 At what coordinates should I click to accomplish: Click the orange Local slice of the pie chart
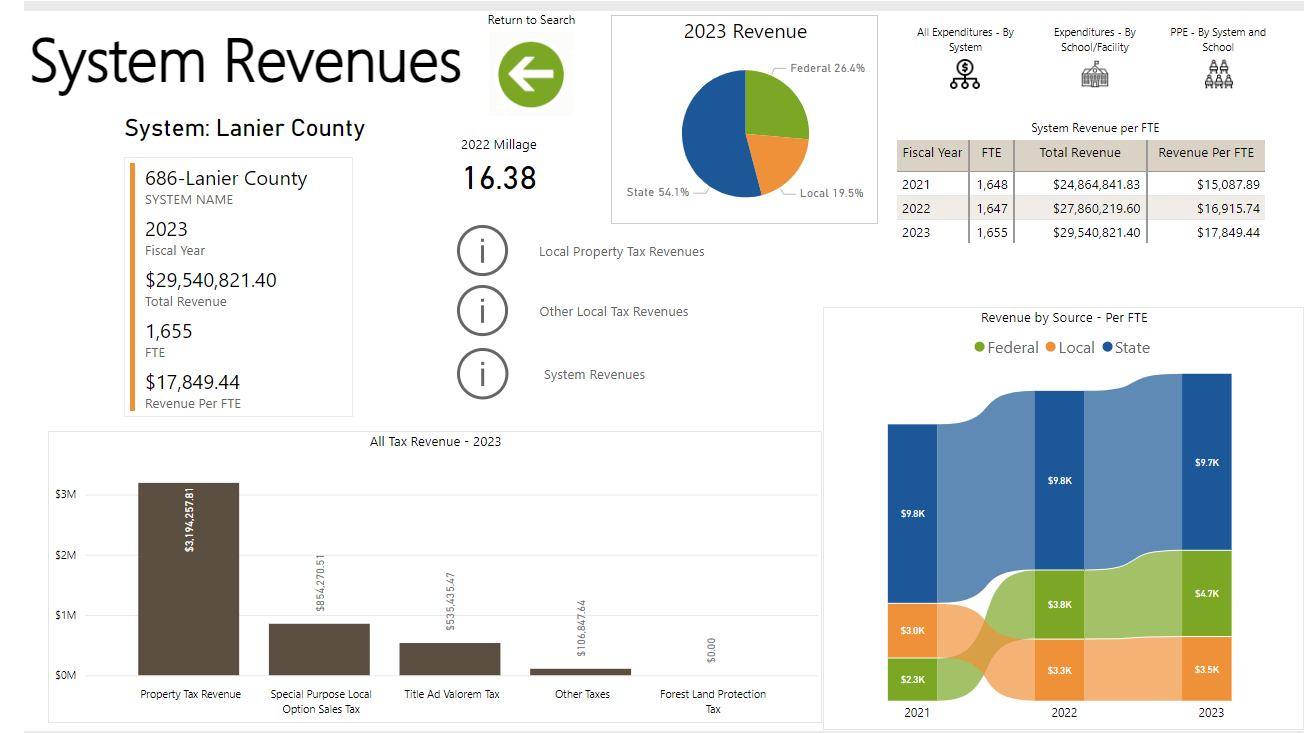point(778,160)
